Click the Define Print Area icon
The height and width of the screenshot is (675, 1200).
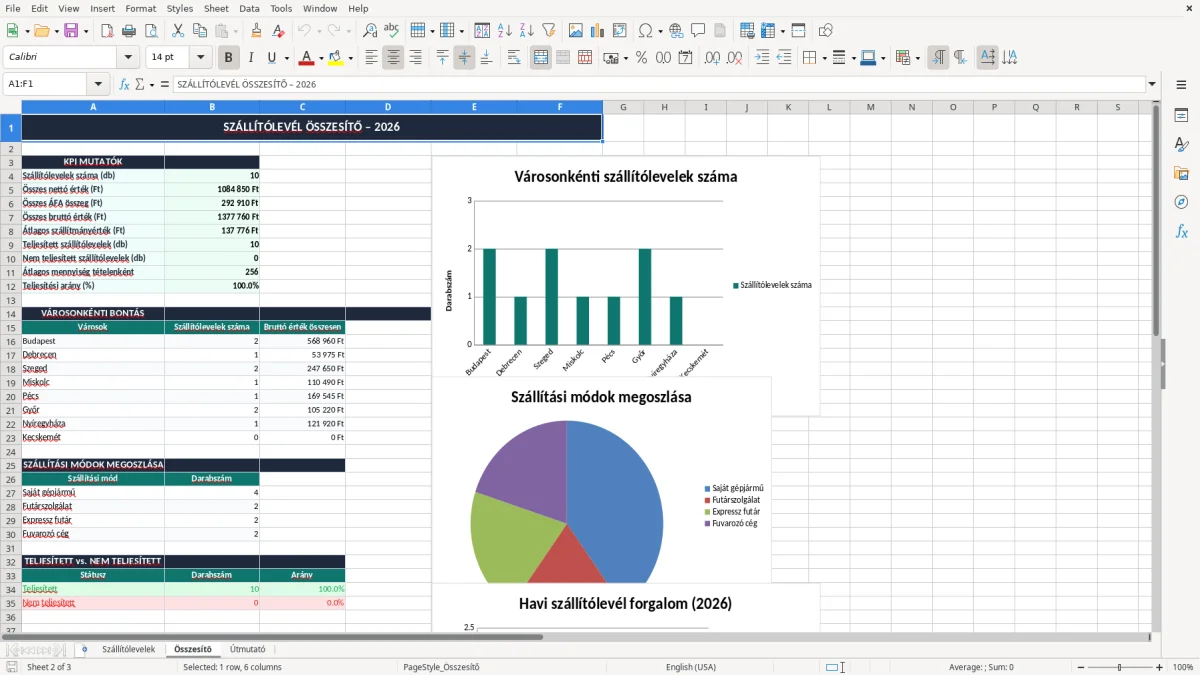748,31
